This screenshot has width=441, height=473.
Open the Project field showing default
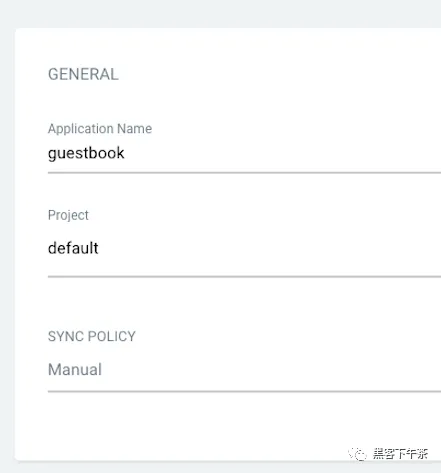244,248
